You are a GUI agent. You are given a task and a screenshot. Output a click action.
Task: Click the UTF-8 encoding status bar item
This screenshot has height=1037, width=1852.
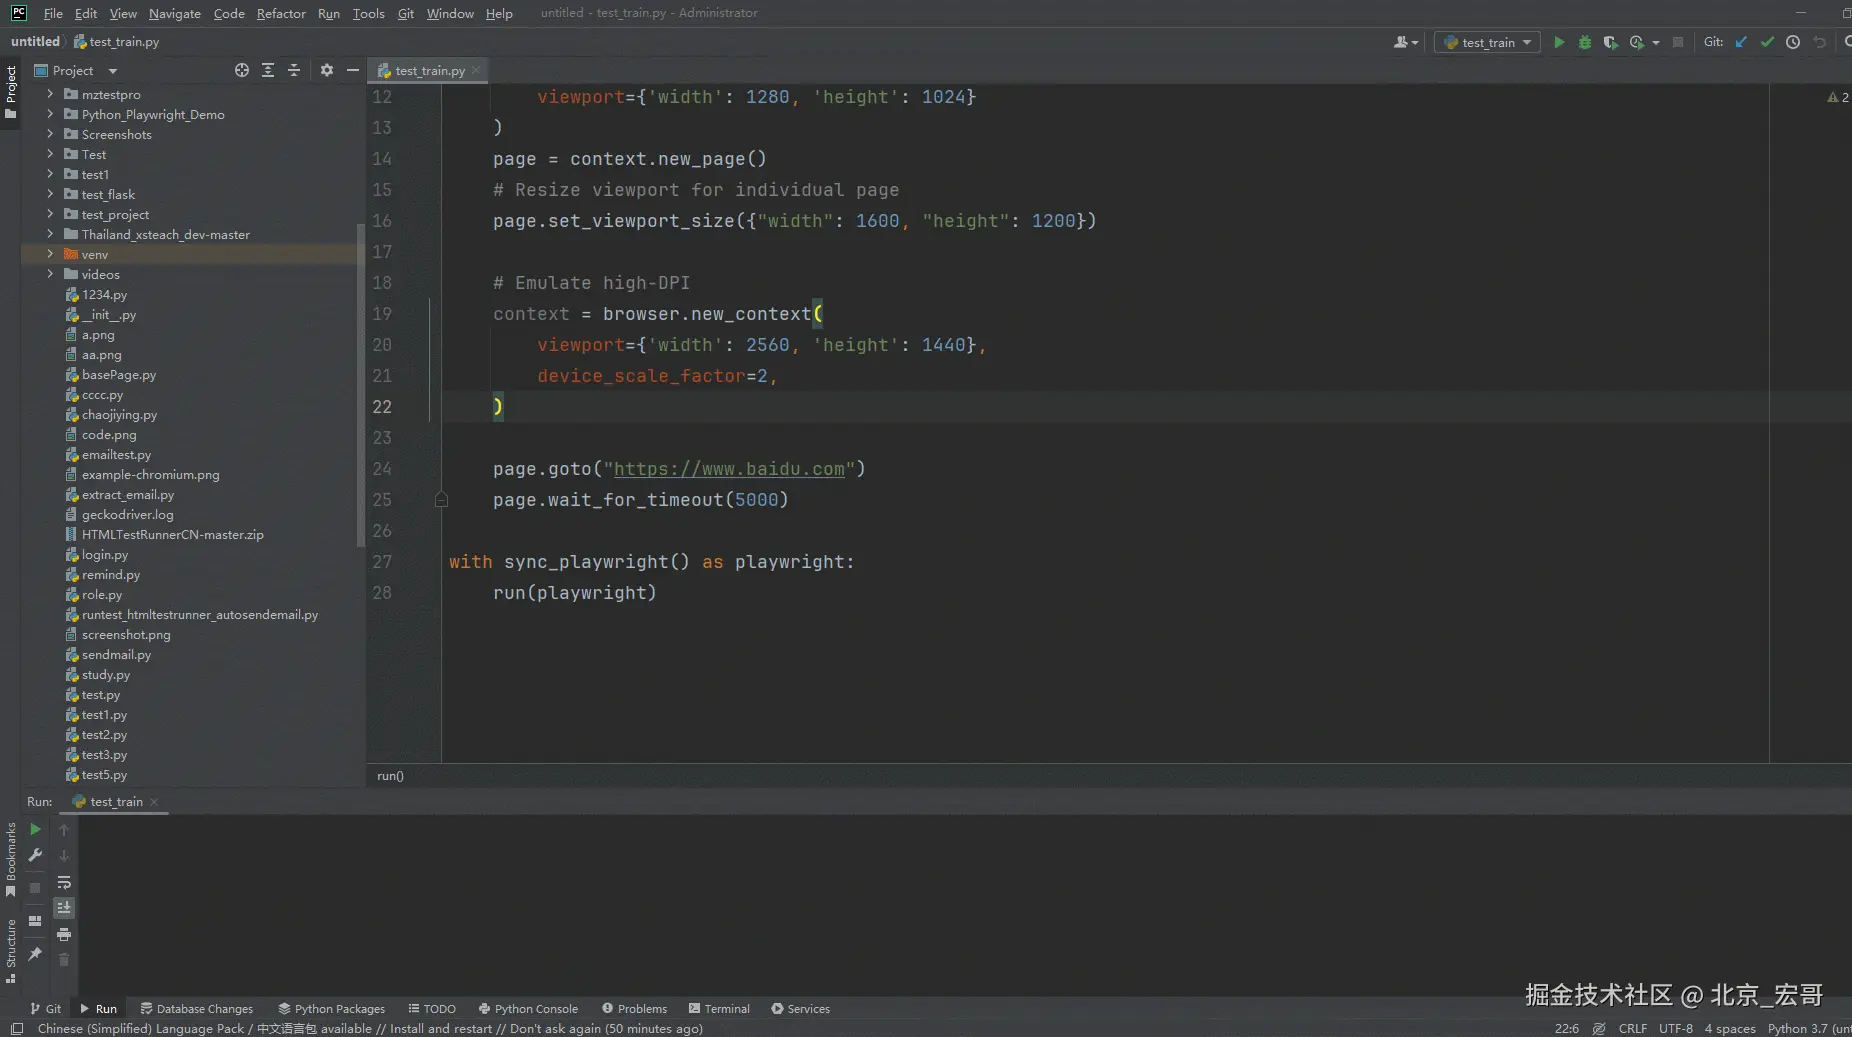(x=1675, y=1028)
